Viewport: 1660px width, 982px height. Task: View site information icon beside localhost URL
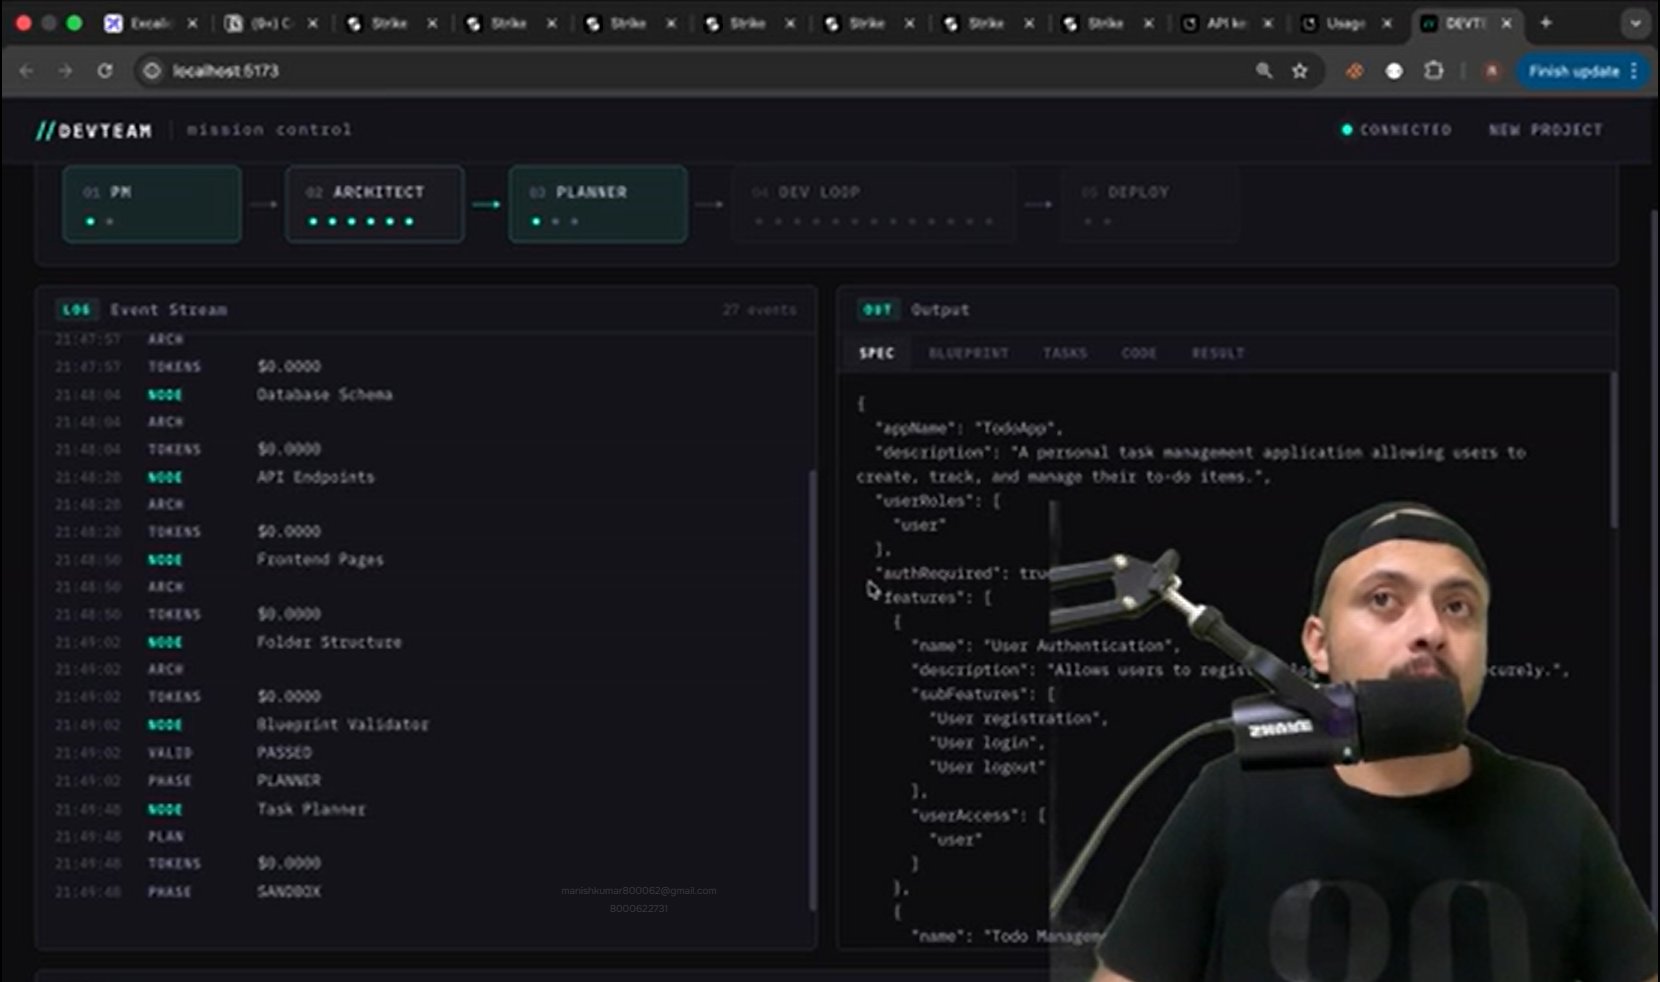click(x=152, y=71)
